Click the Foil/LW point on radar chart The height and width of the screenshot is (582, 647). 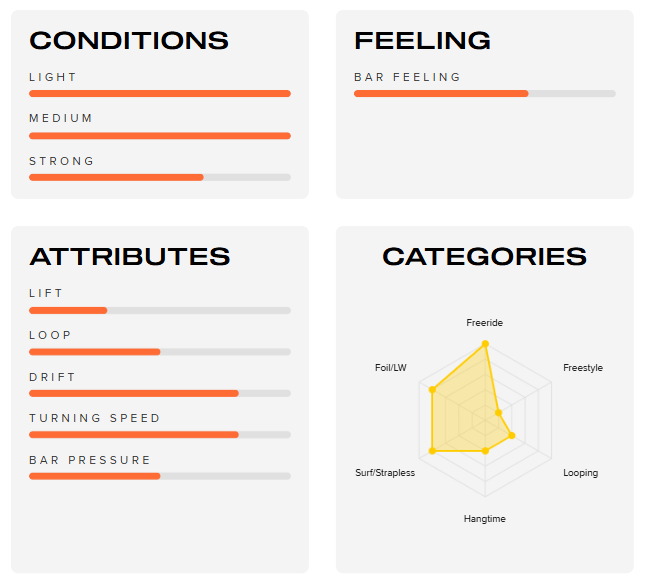[x=432, y=389]
